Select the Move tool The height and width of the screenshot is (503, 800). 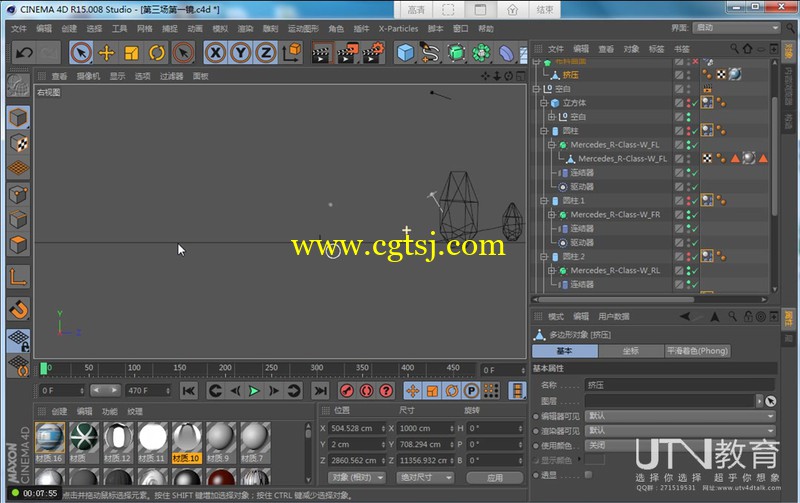pyautogui.click(x=106, y=52)
